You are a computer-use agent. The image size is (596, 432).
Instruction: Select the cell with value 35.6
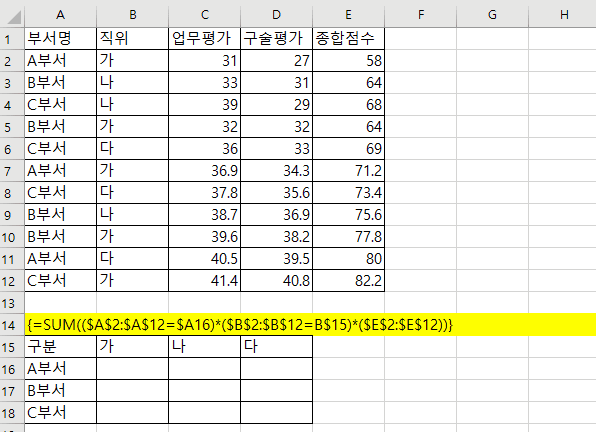point(276,193)
